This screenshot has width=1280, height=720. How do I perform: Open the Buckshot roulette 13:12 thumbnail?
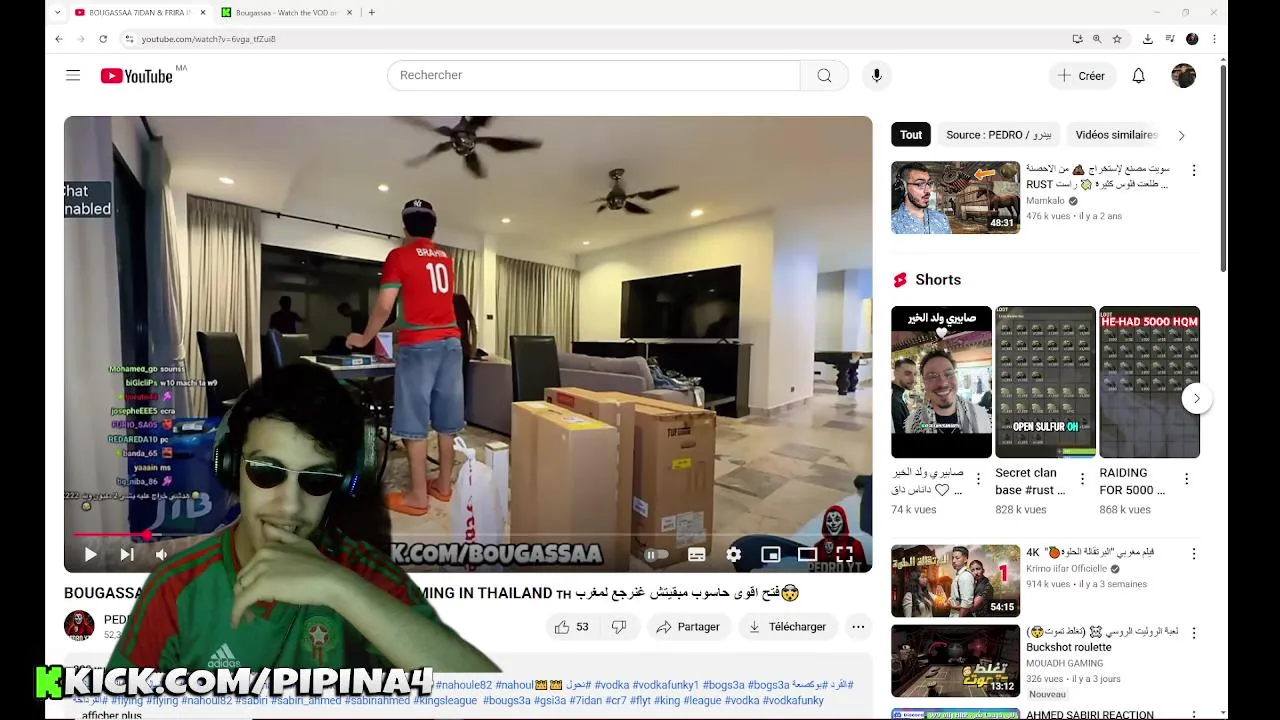955,661
